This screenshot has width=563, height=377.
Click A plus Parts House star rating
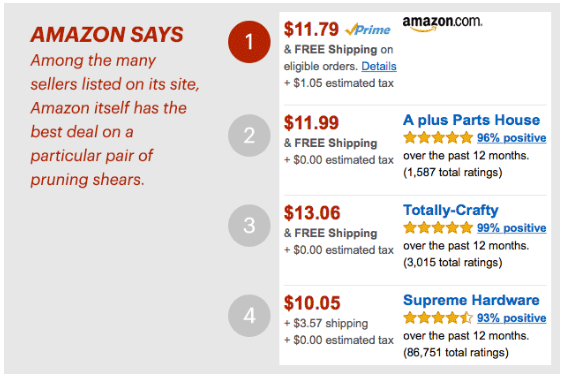tap(438, 138)
